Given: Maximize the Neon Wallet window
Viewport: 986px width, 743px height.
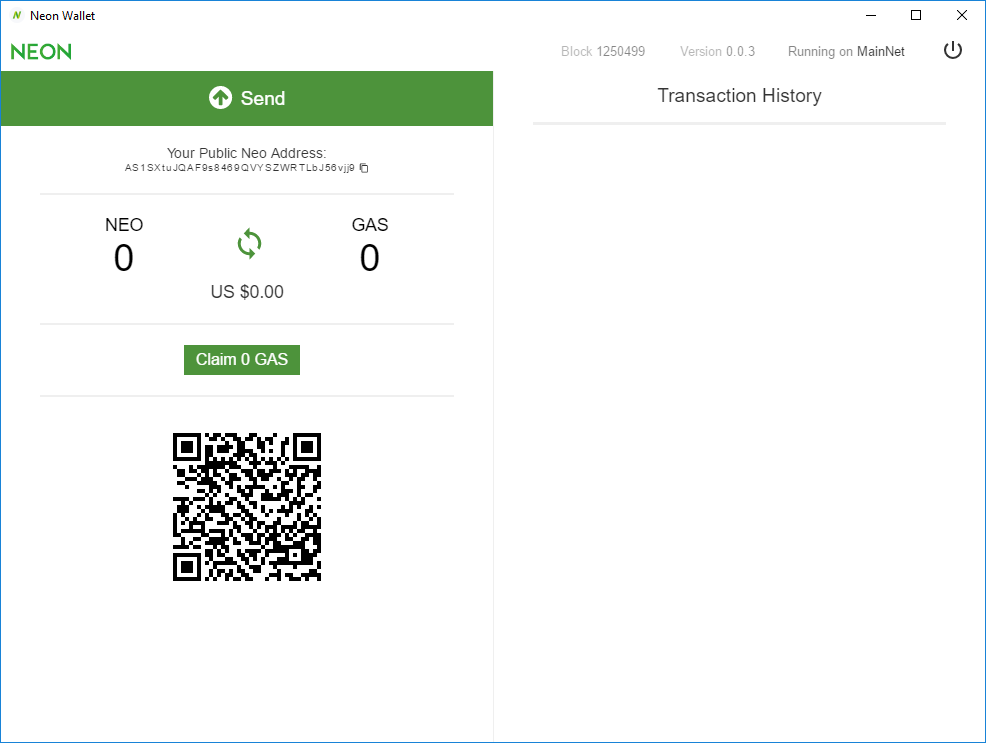Looking at the screenshot, I should (x=915, y=15).
